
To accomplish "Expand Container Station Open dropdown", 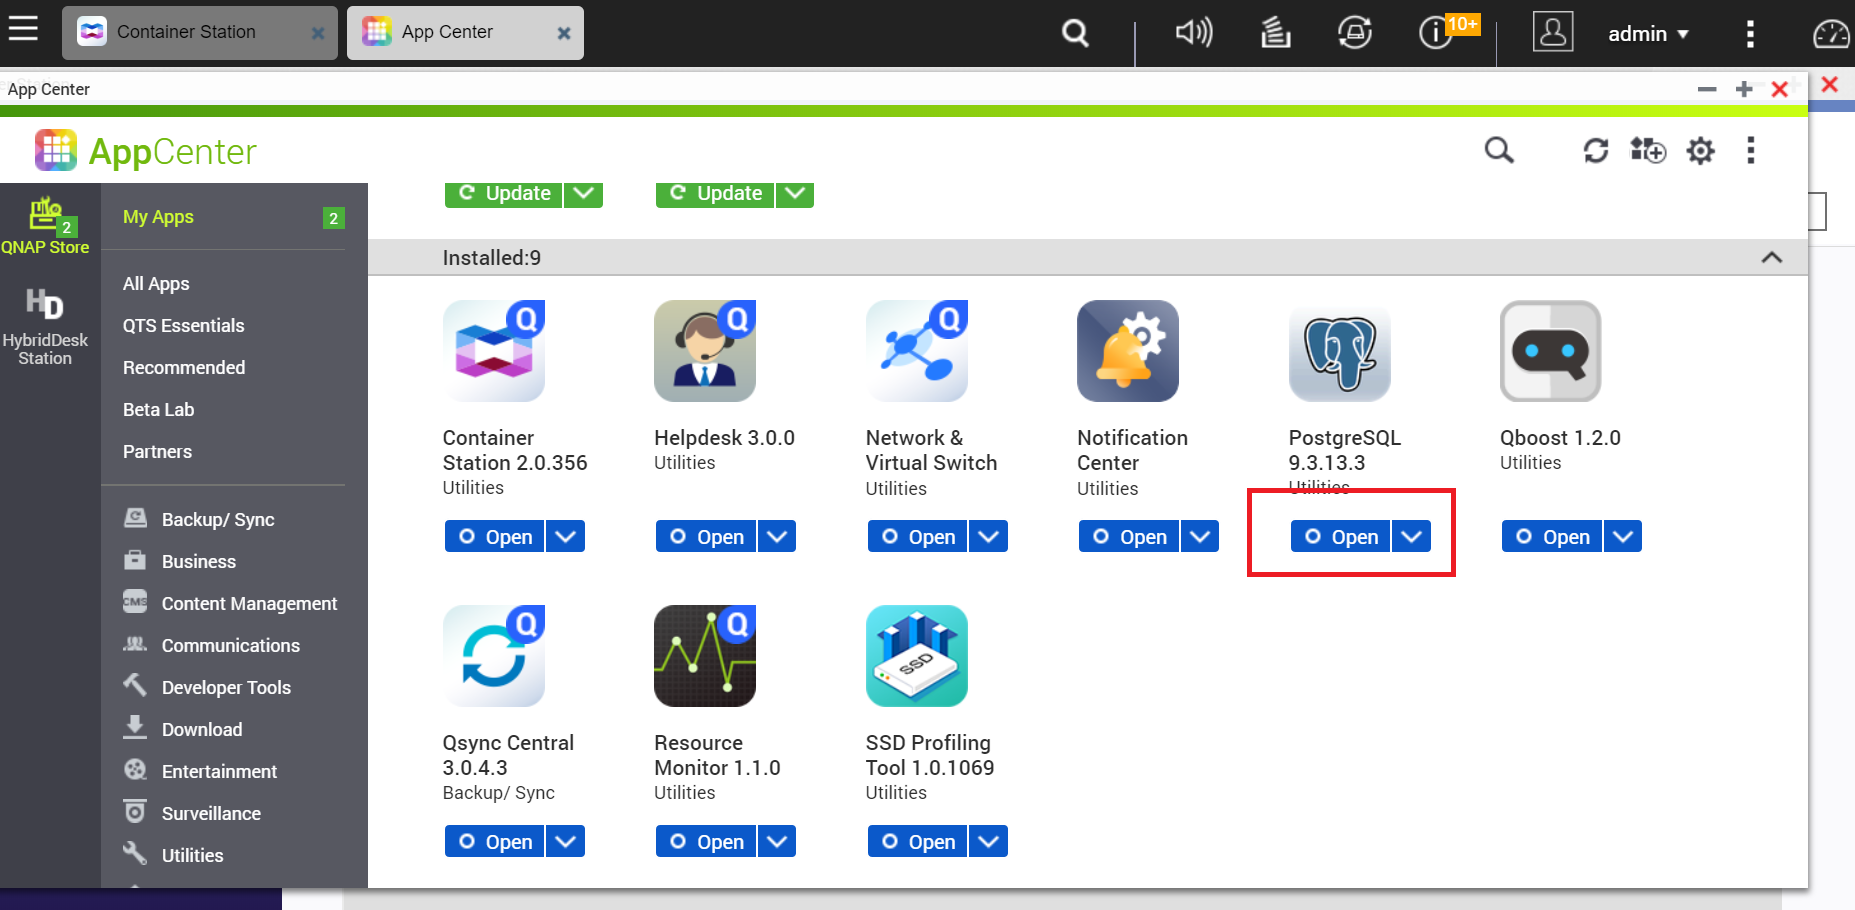I will click(x=566, y=537).
